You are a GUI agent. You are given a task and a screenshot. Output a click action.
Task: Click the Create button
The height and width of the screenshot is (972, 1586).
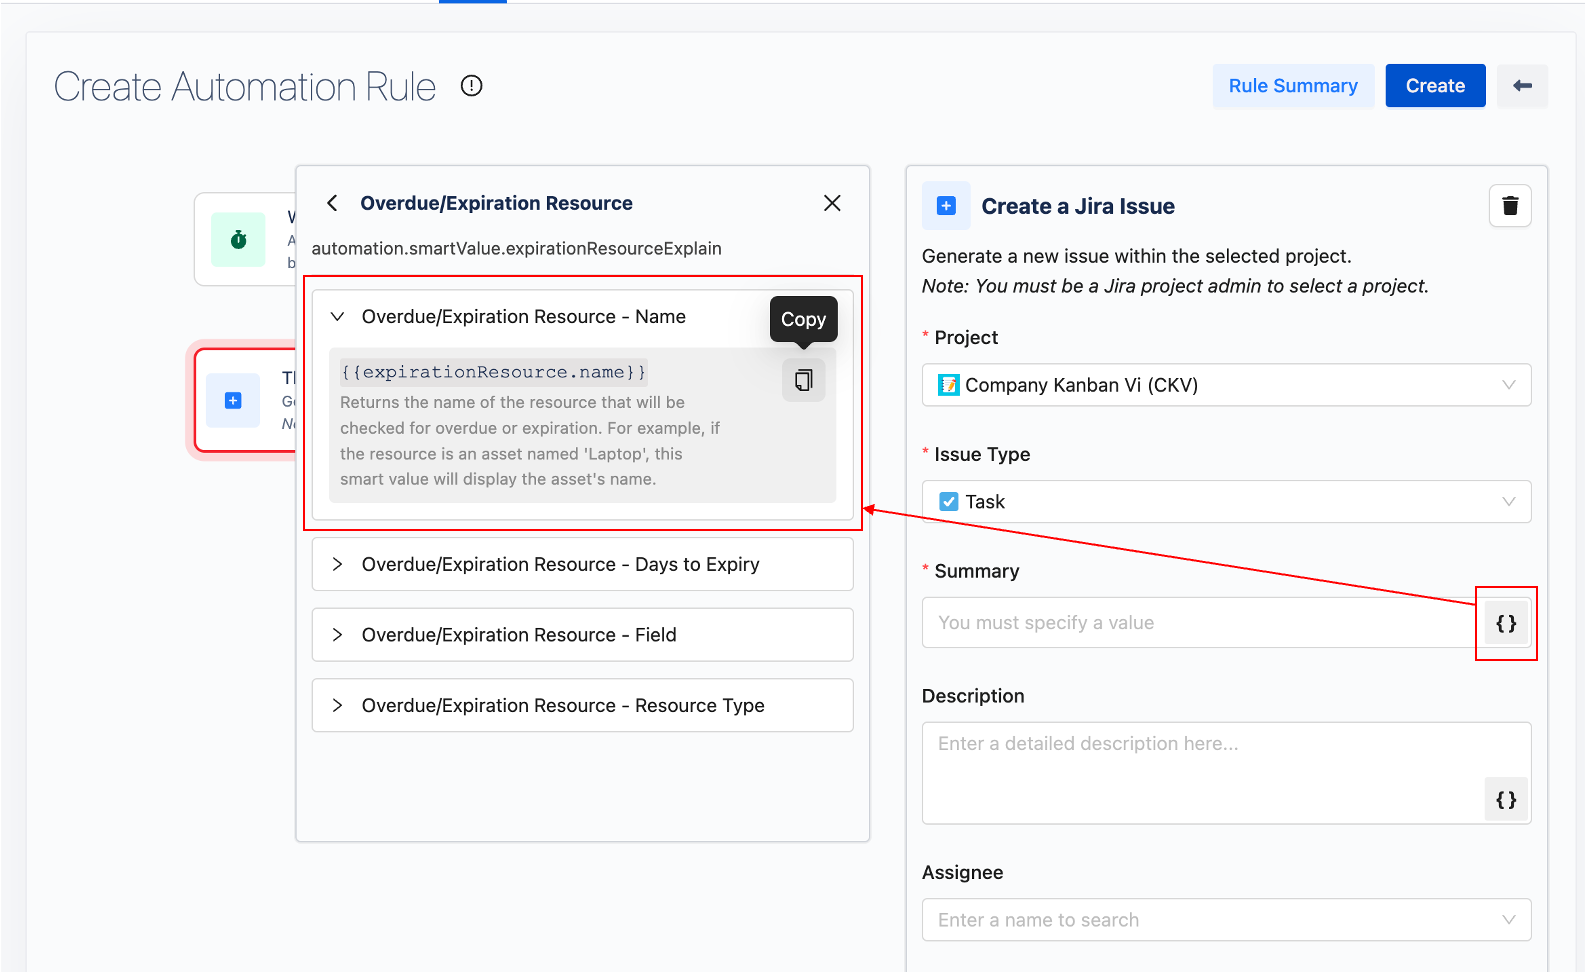tap(1435, 86)
